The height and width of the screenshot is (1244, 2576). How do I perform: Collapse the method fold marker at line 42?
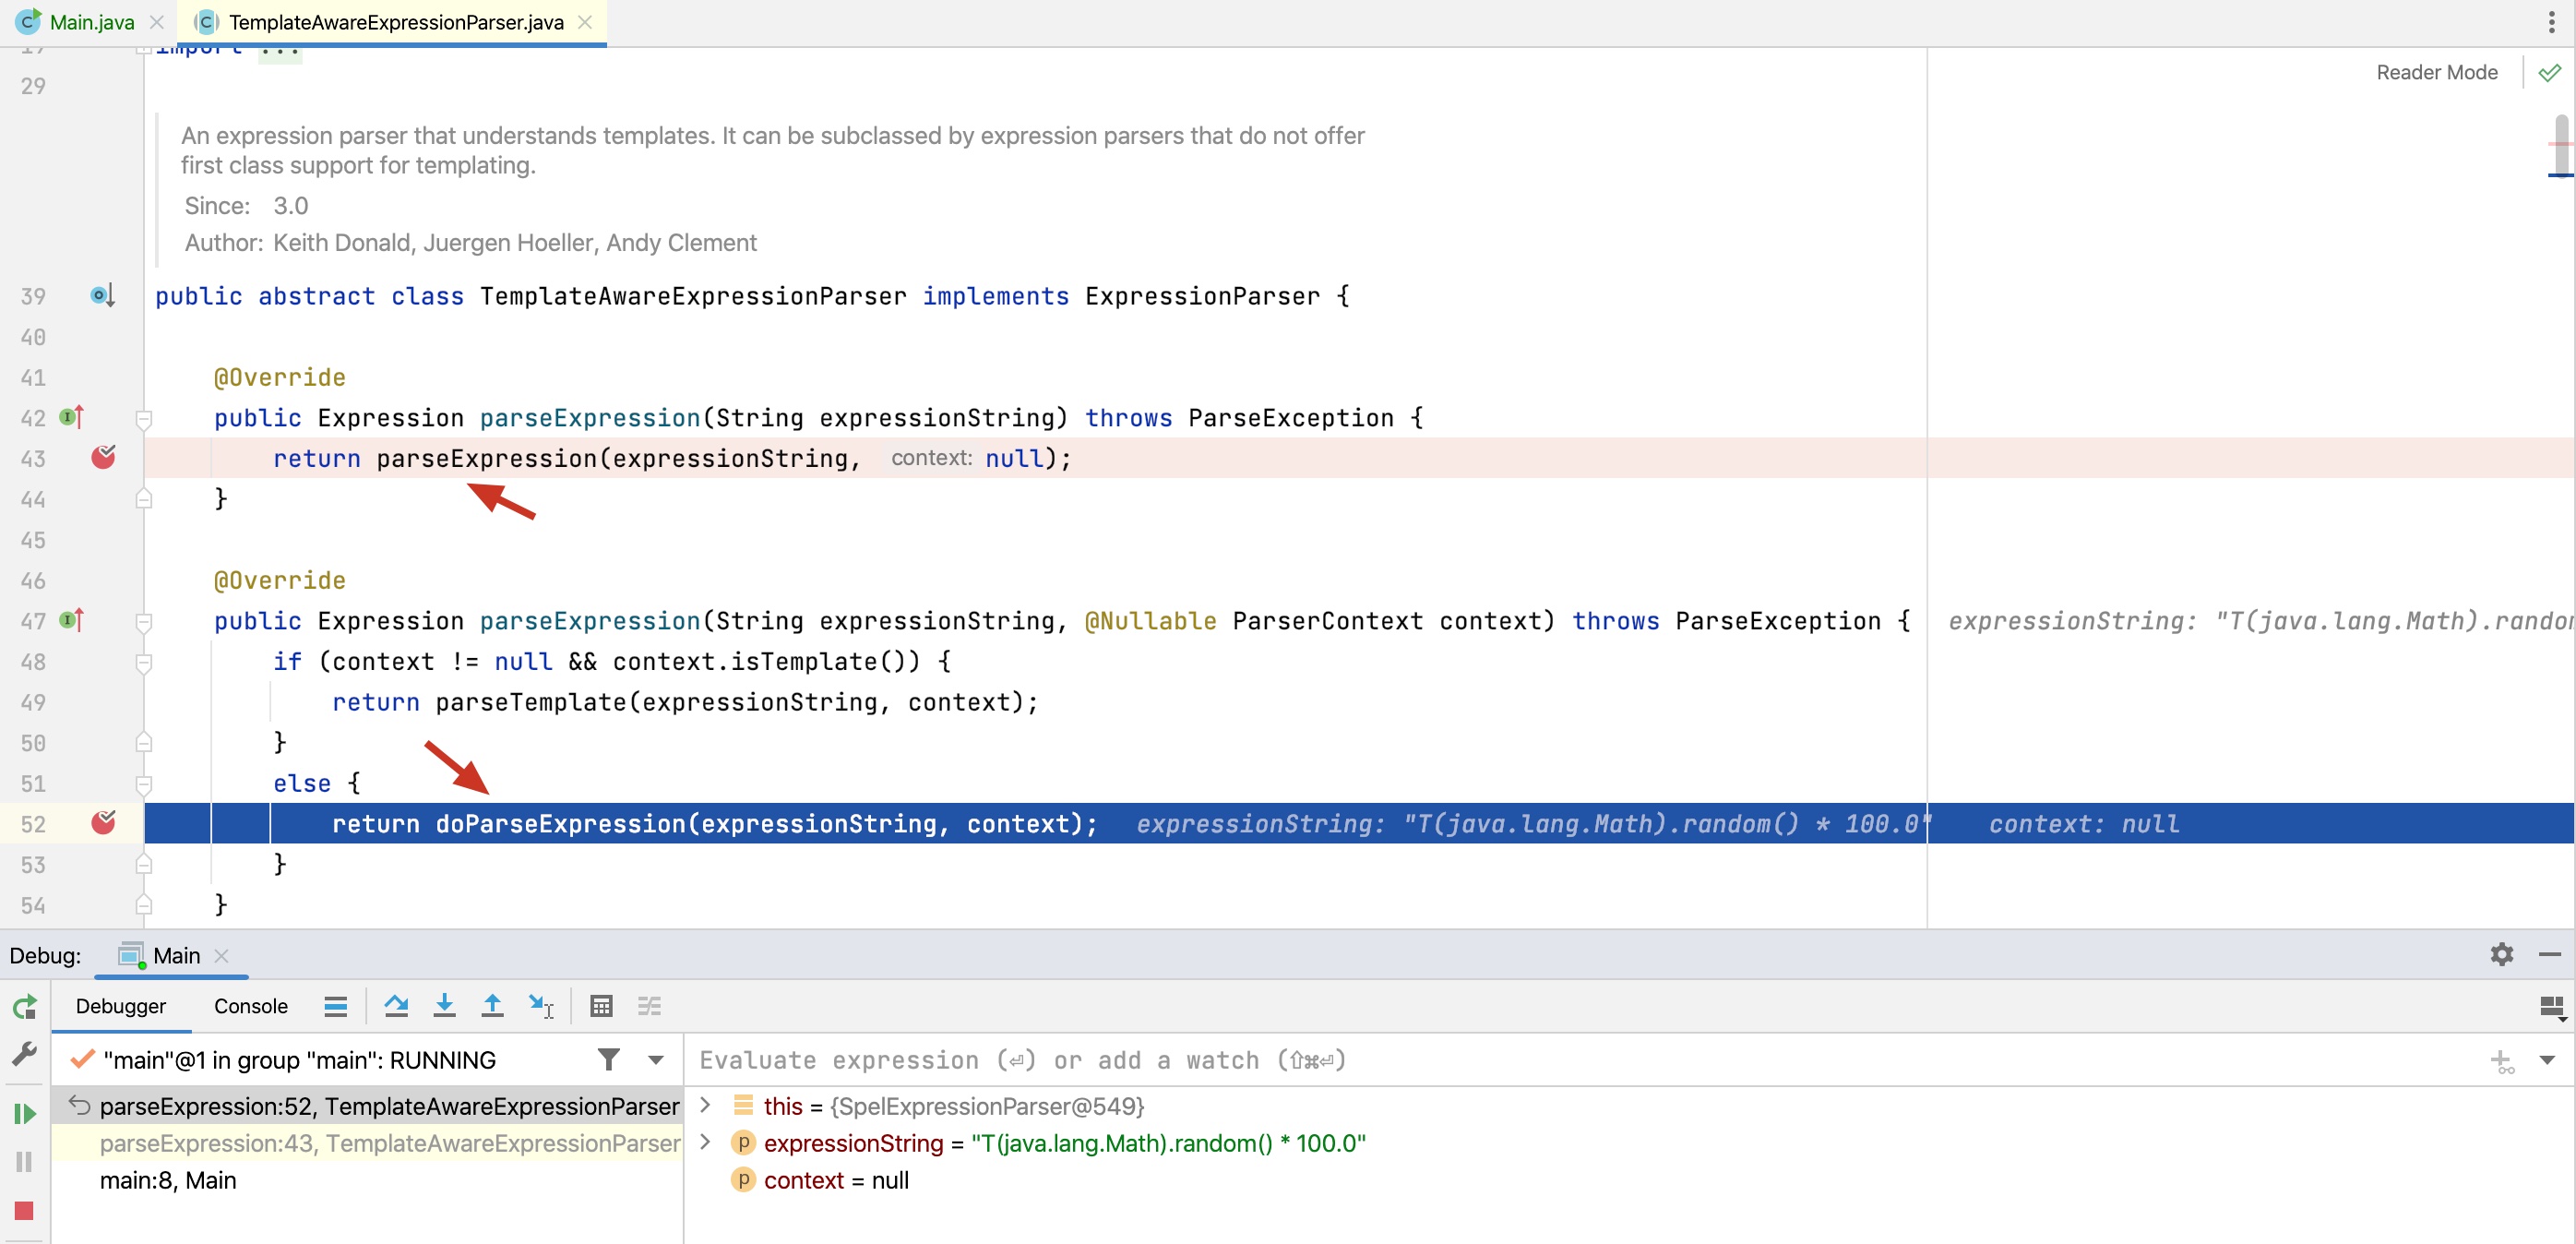click(144, 419)
